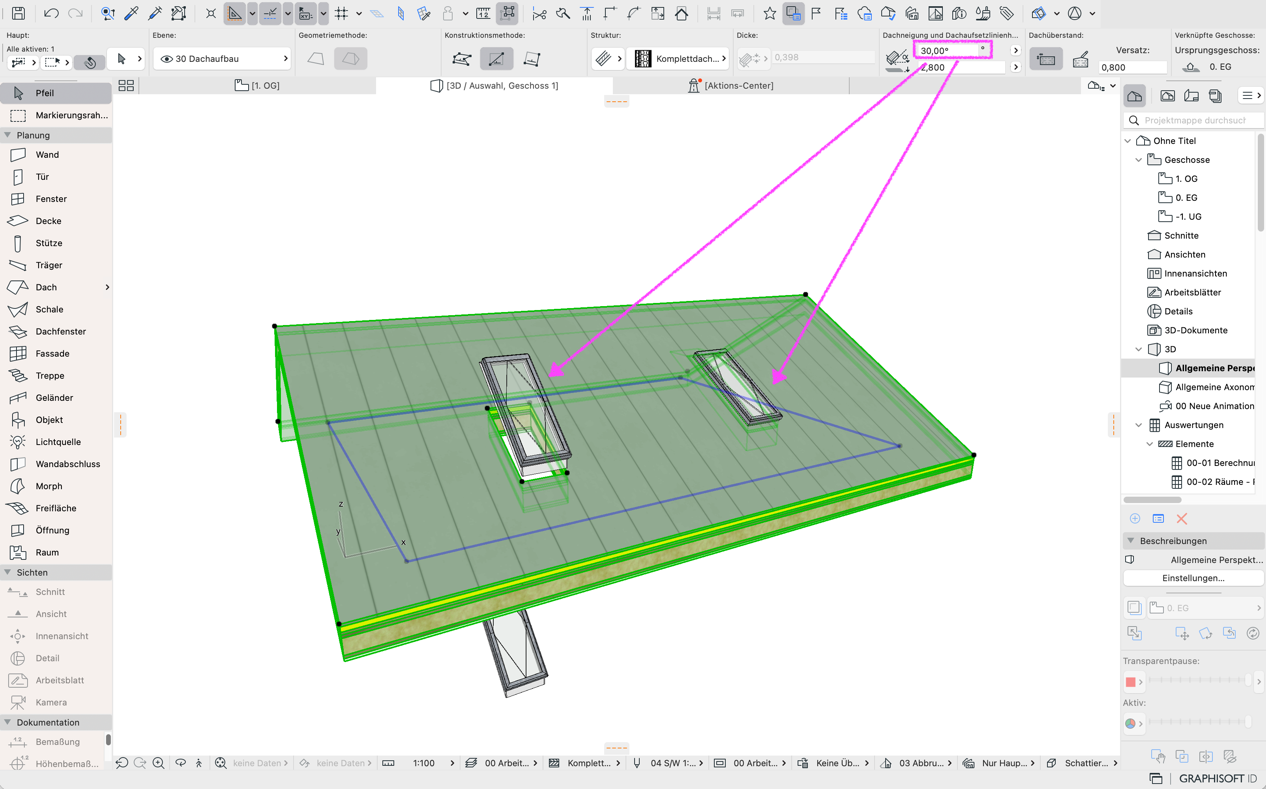This screenshot has width=1266, height=789.
Task: Toggle the suspend groups button
Action: (x=508, y=14)
